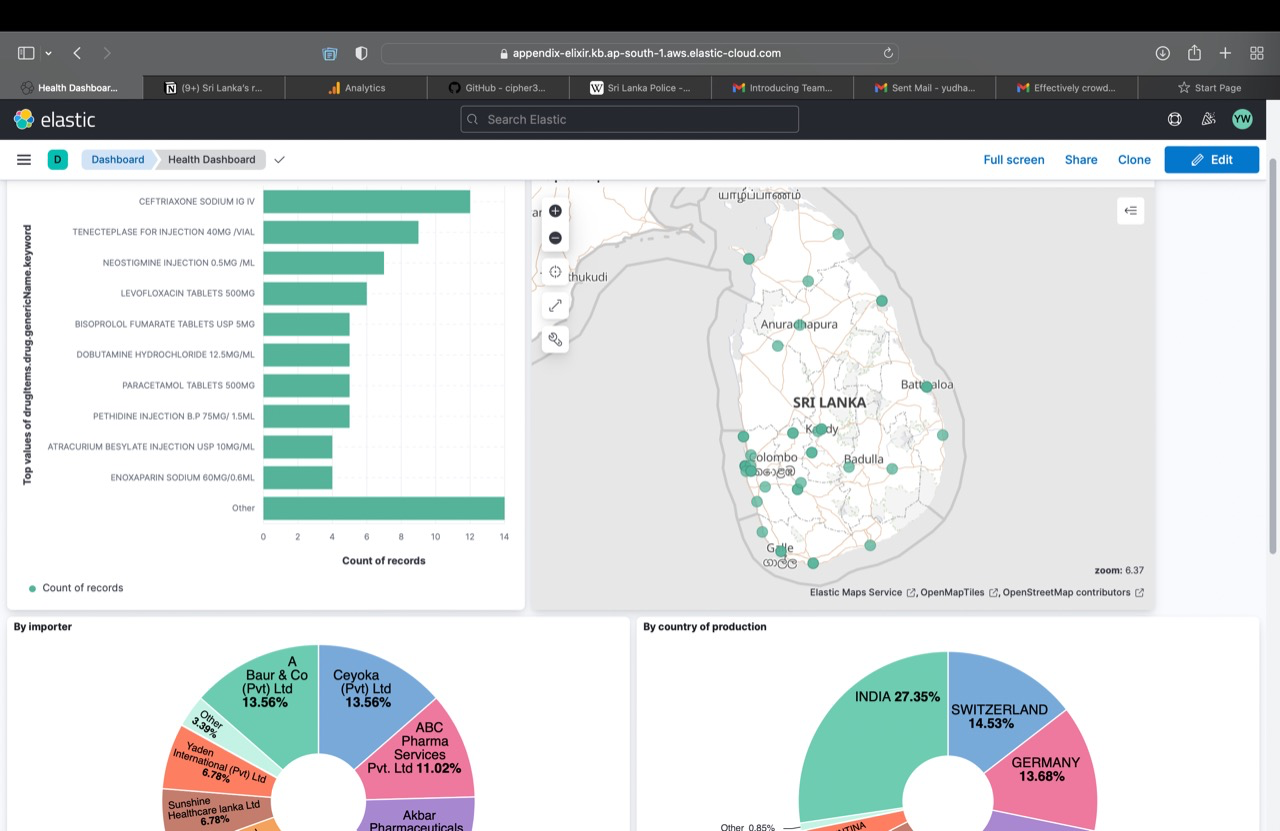Click the fit to data bounds icon

pos(555,306)
